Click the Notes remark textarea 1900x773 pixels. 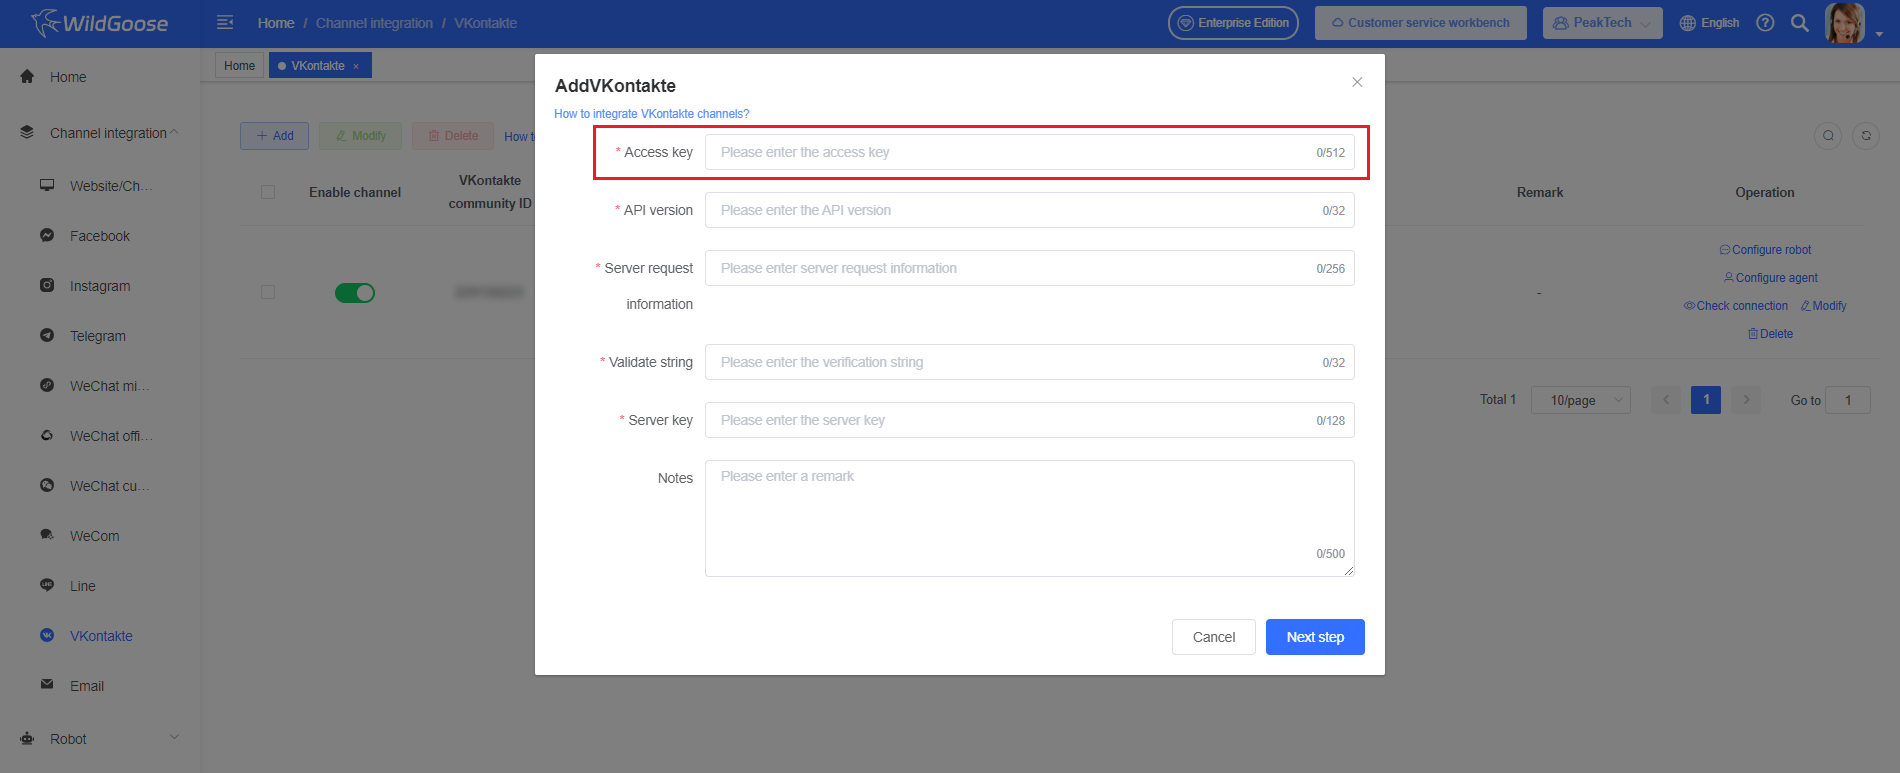[x=1030, y=518]
